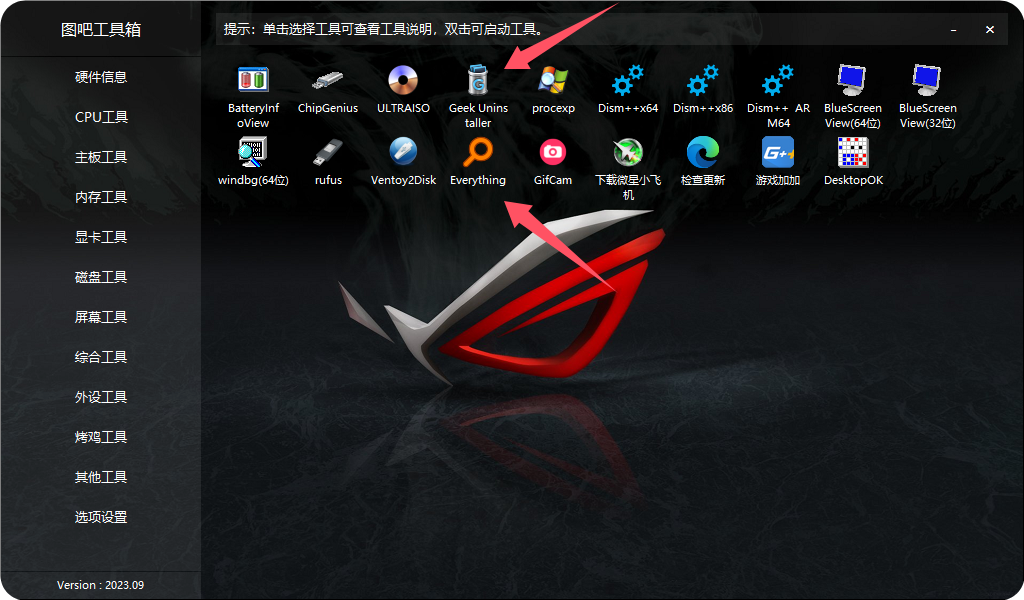Image resolution: width=1024 pixels, height=600 pixels.
Task: Click the 检查更新 Edge icon
Action: point(703,152)
